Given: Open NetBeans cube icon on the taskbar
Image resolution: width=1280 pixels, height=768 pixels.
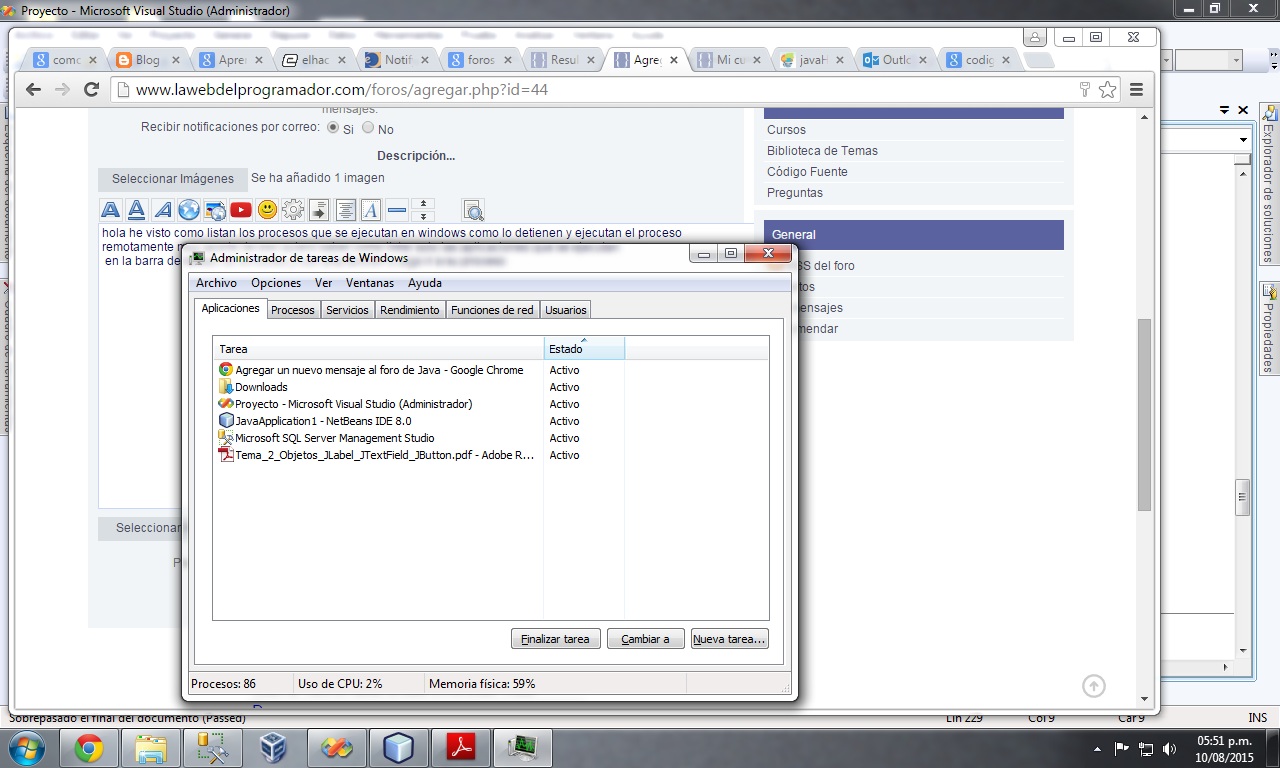Looking at the screenshot, I should tap(398, 748).
